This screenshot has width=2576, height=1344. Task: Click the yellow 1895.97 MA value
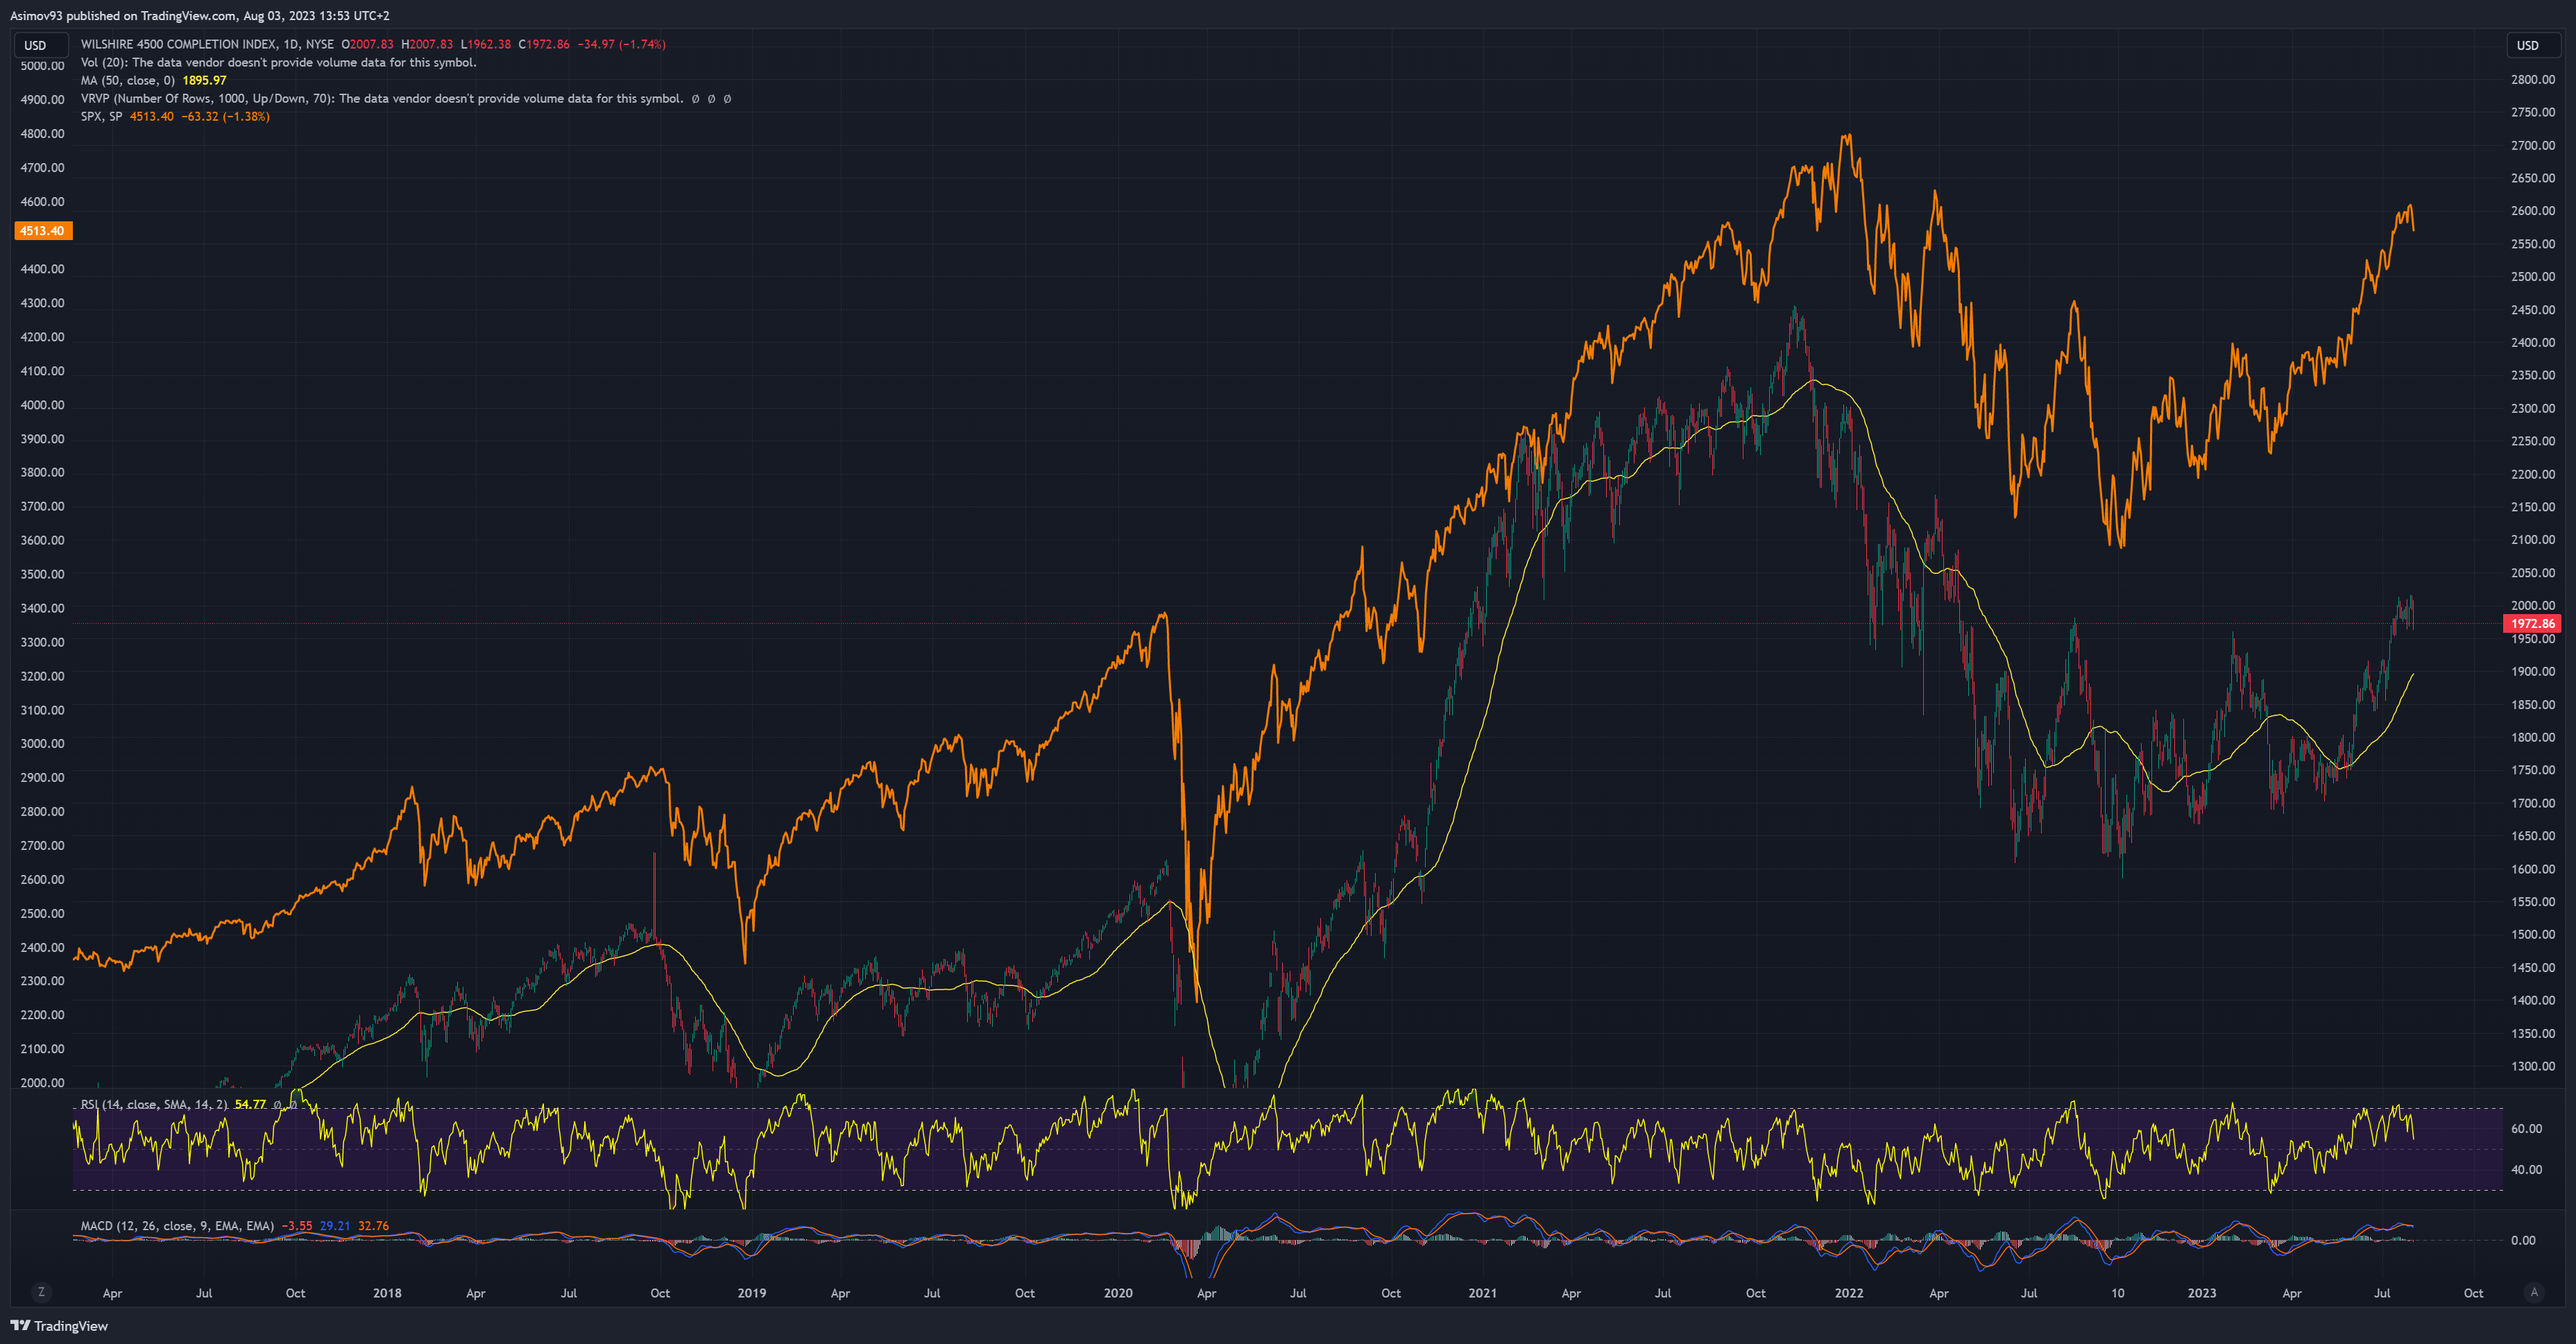pyautogui.click(x=204, y=80)
